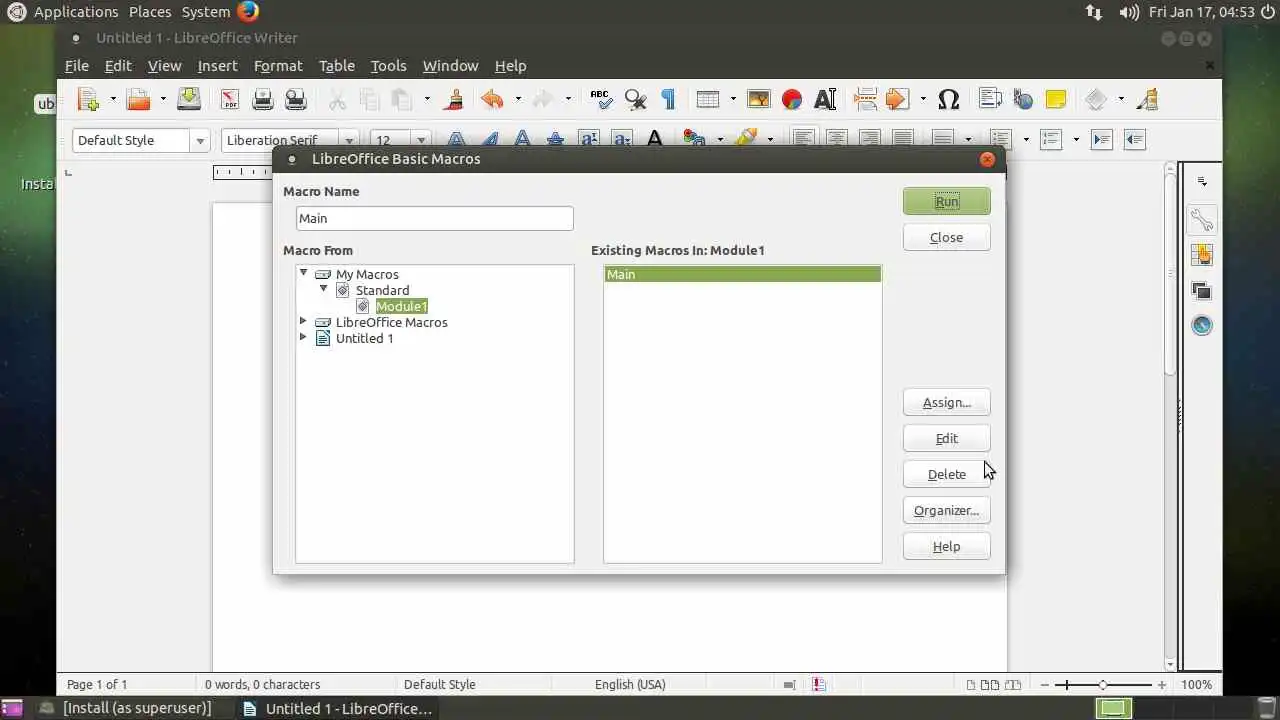1280x720 pixels.
Task: Click the Open folder icon in Writer toolbar
Action: coord(138,99)
